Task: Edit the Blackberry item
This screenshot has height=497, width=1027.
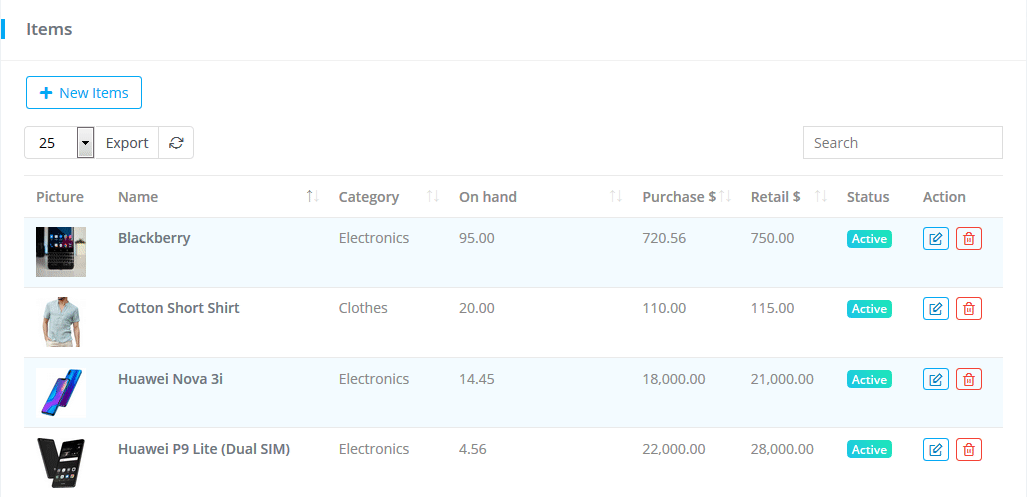Action: click(935, 239)
